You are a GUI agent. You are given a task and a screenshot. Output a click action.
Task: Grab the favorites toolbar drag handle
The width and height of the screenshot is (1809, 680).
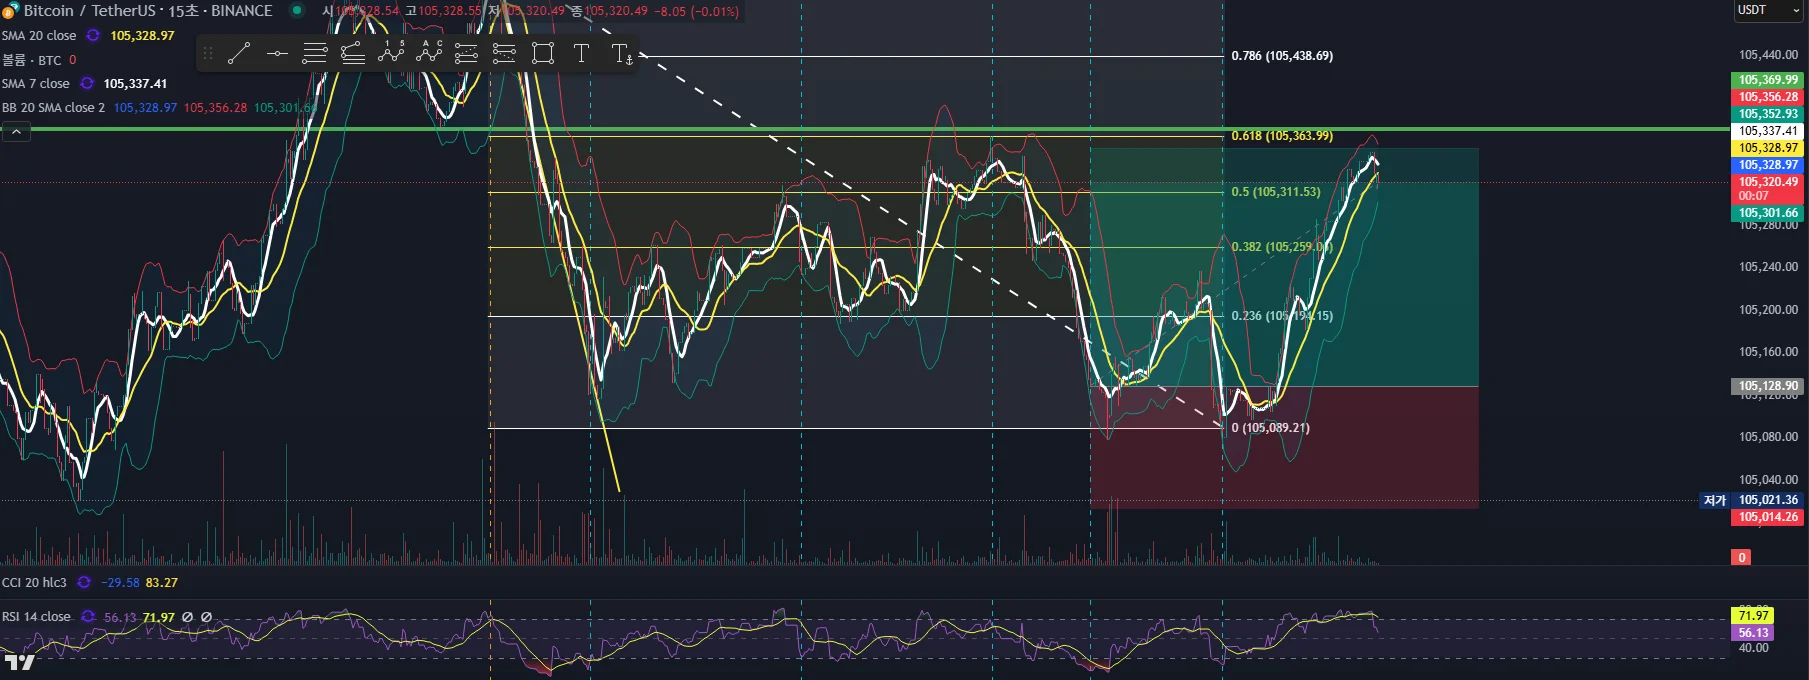click(208, 53)
